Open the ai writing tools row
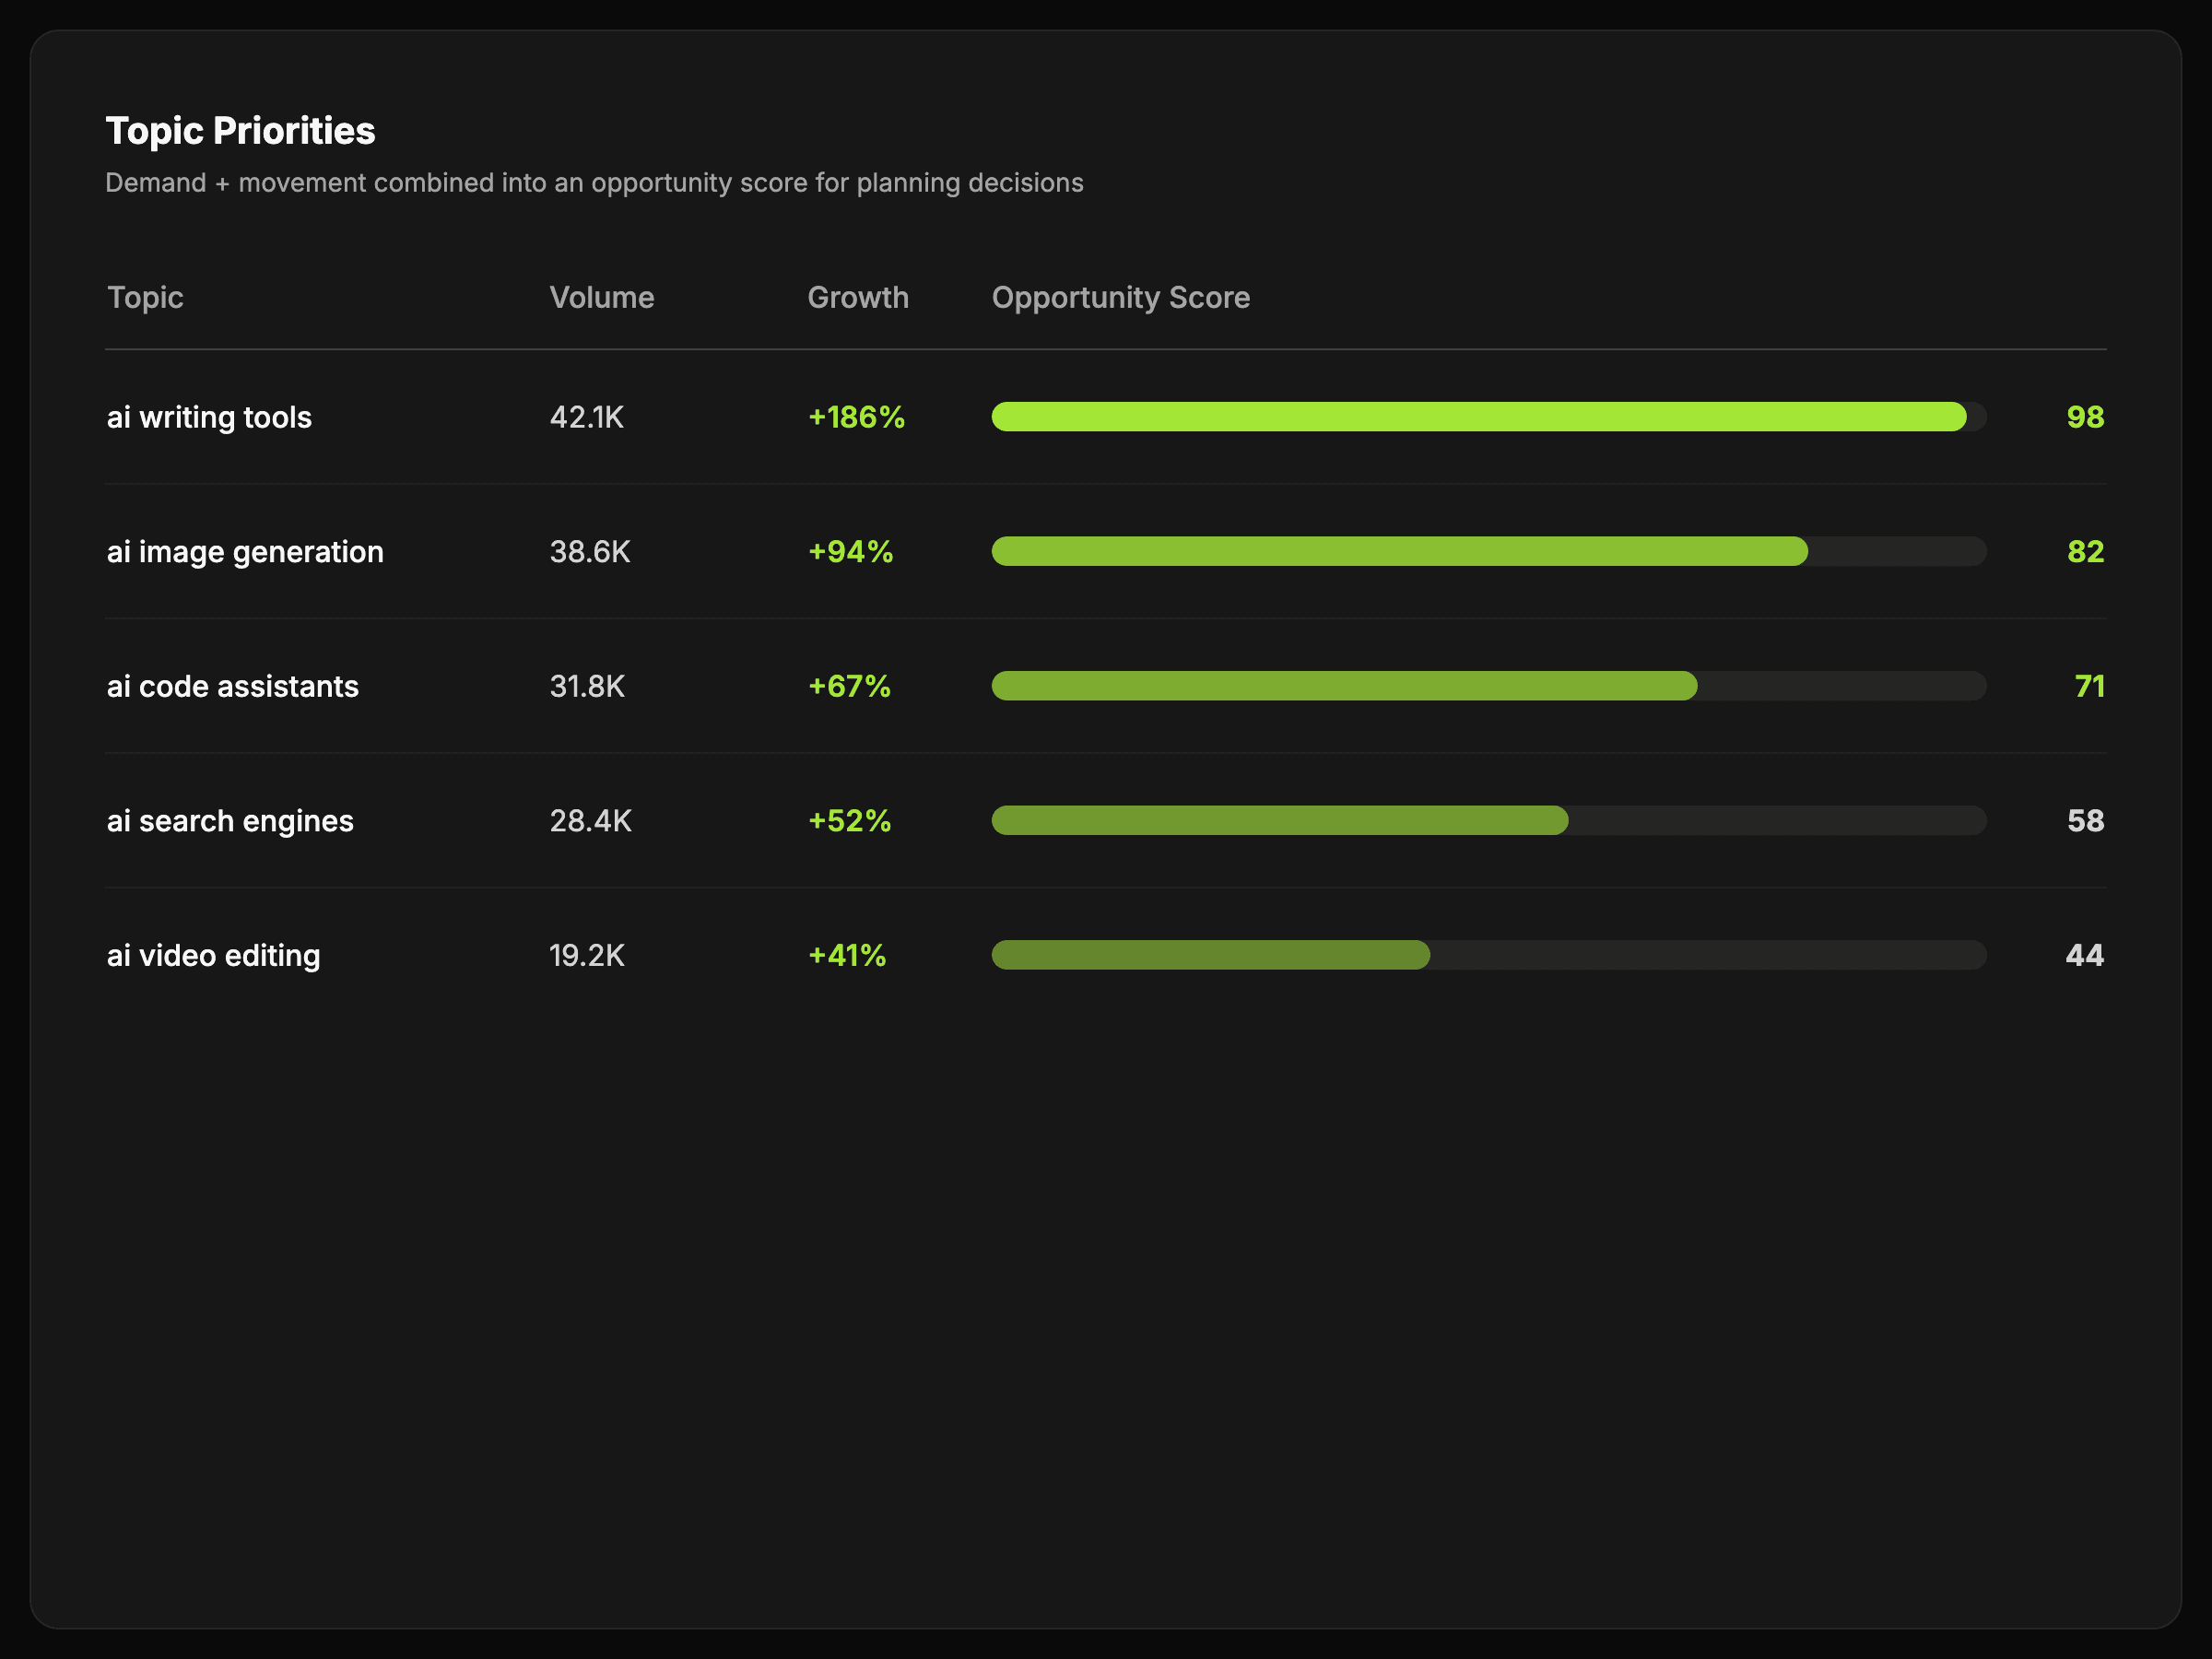The image size is (2212, 1659). pyautogui.click(x=209, y=417)
